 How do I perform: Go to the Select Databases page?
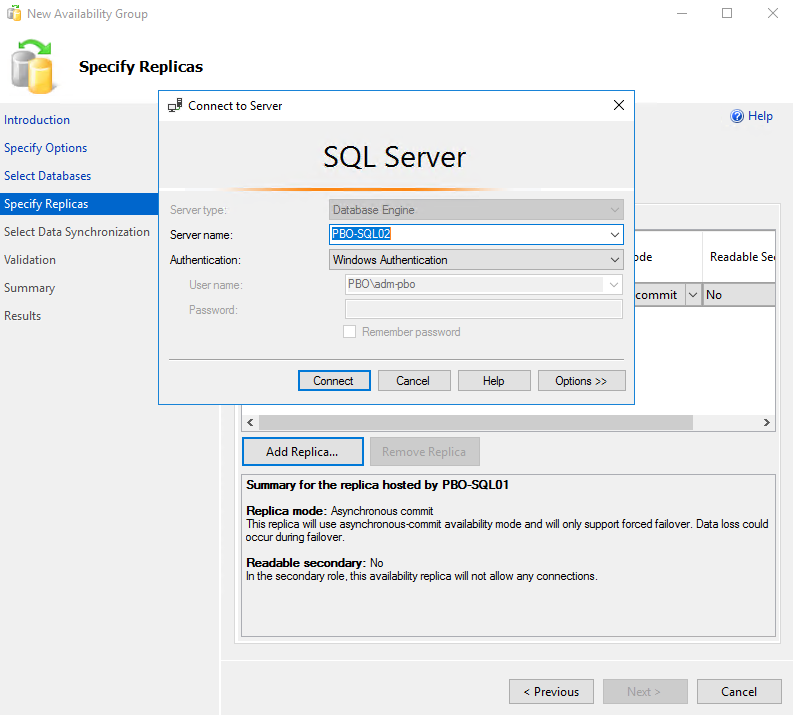[x=48, y=176]
